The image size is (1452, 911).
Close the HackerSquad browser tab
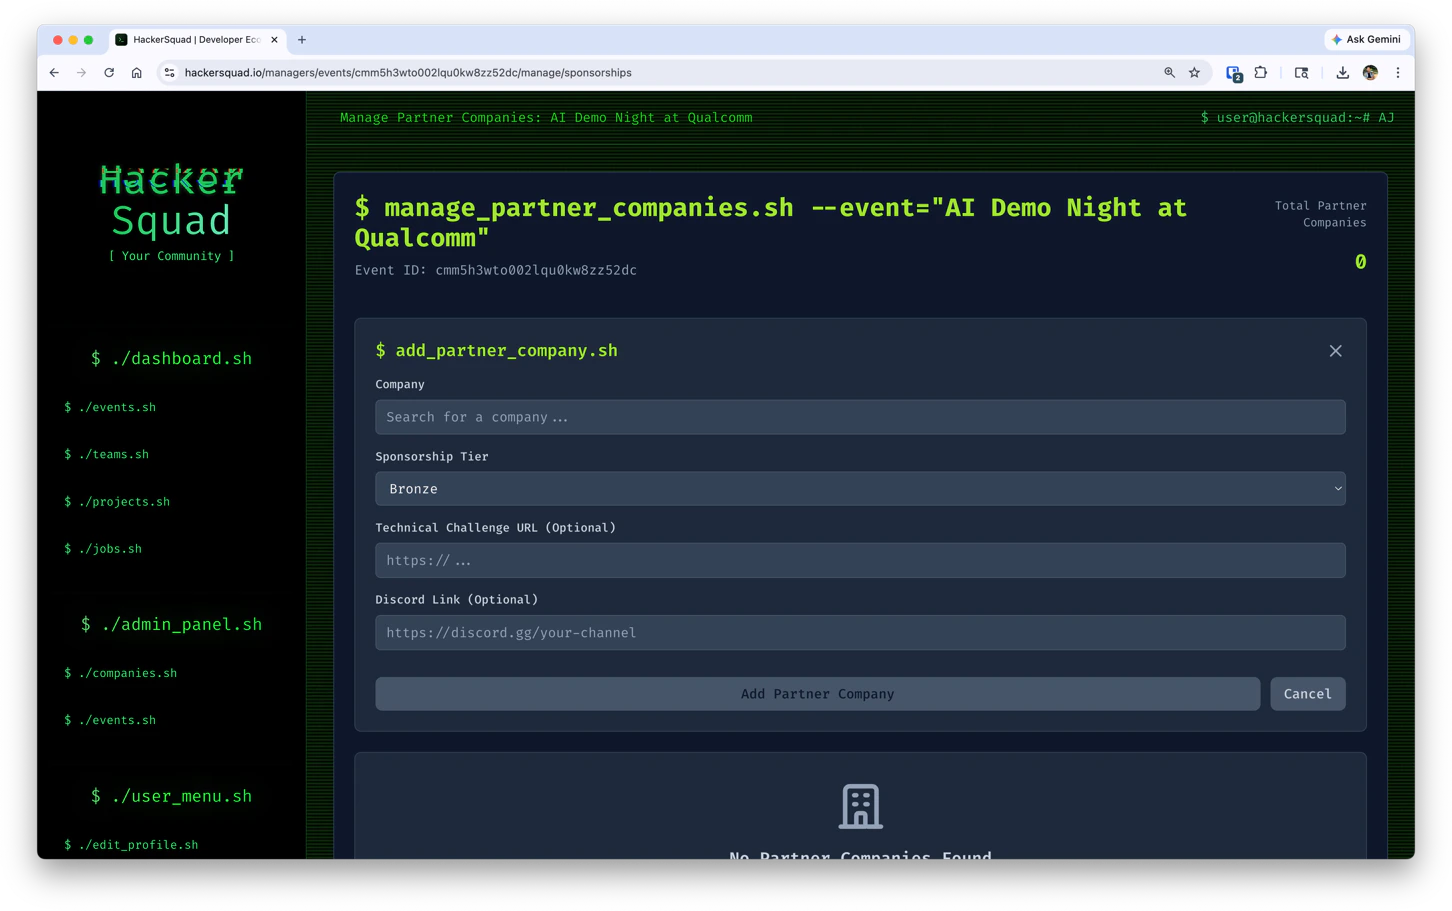(274, 40)
